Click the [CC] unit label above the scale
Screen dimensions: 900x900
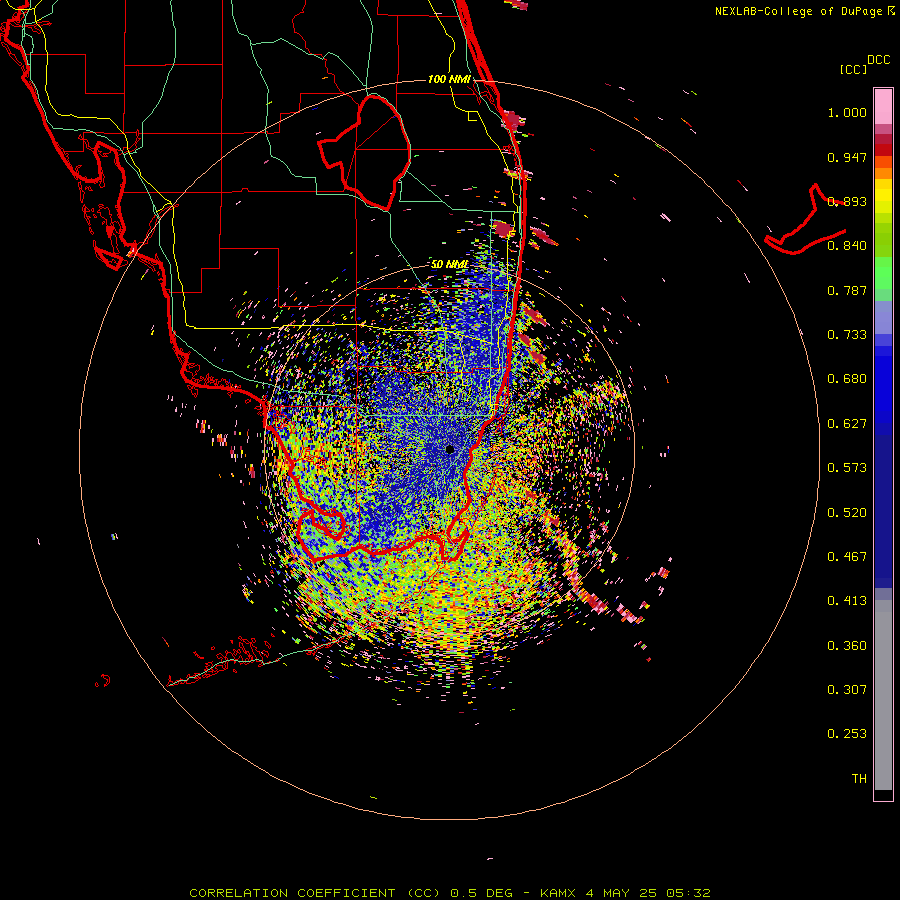click(853, 69)
